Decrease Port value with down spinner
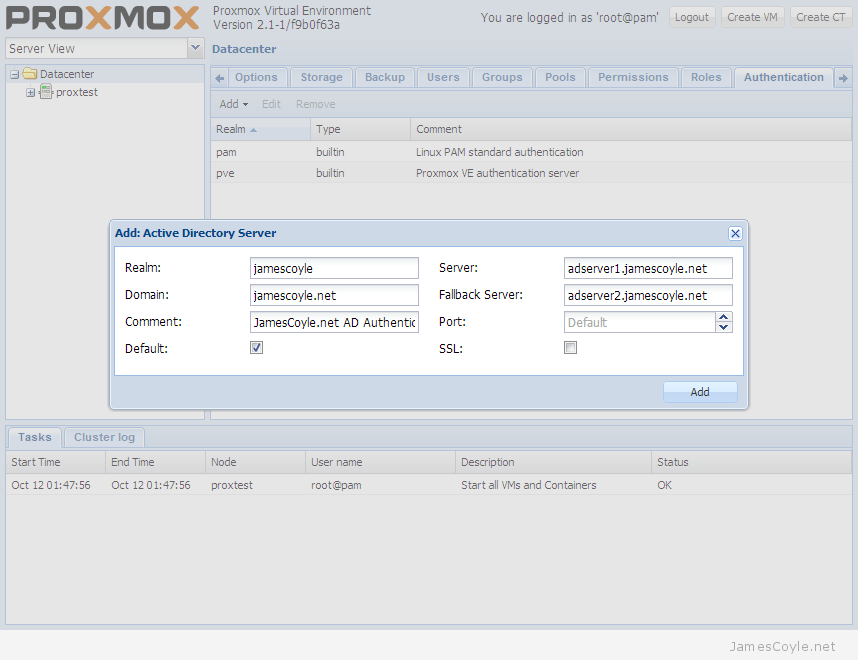 (x=723, y=327)
